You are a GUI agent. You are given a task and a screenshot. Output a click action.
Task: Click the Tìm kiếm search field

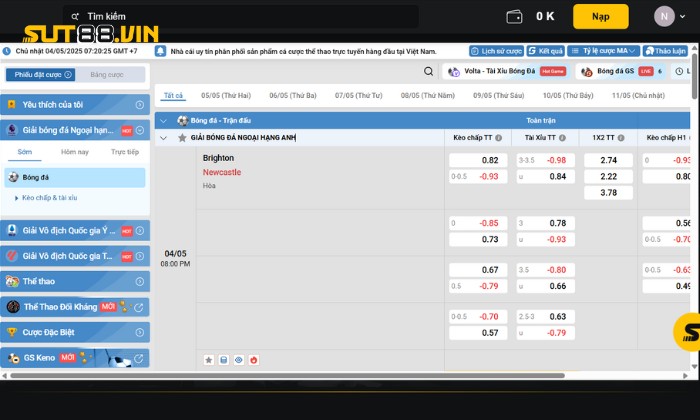pyautogui.click(x=240, y=16)
